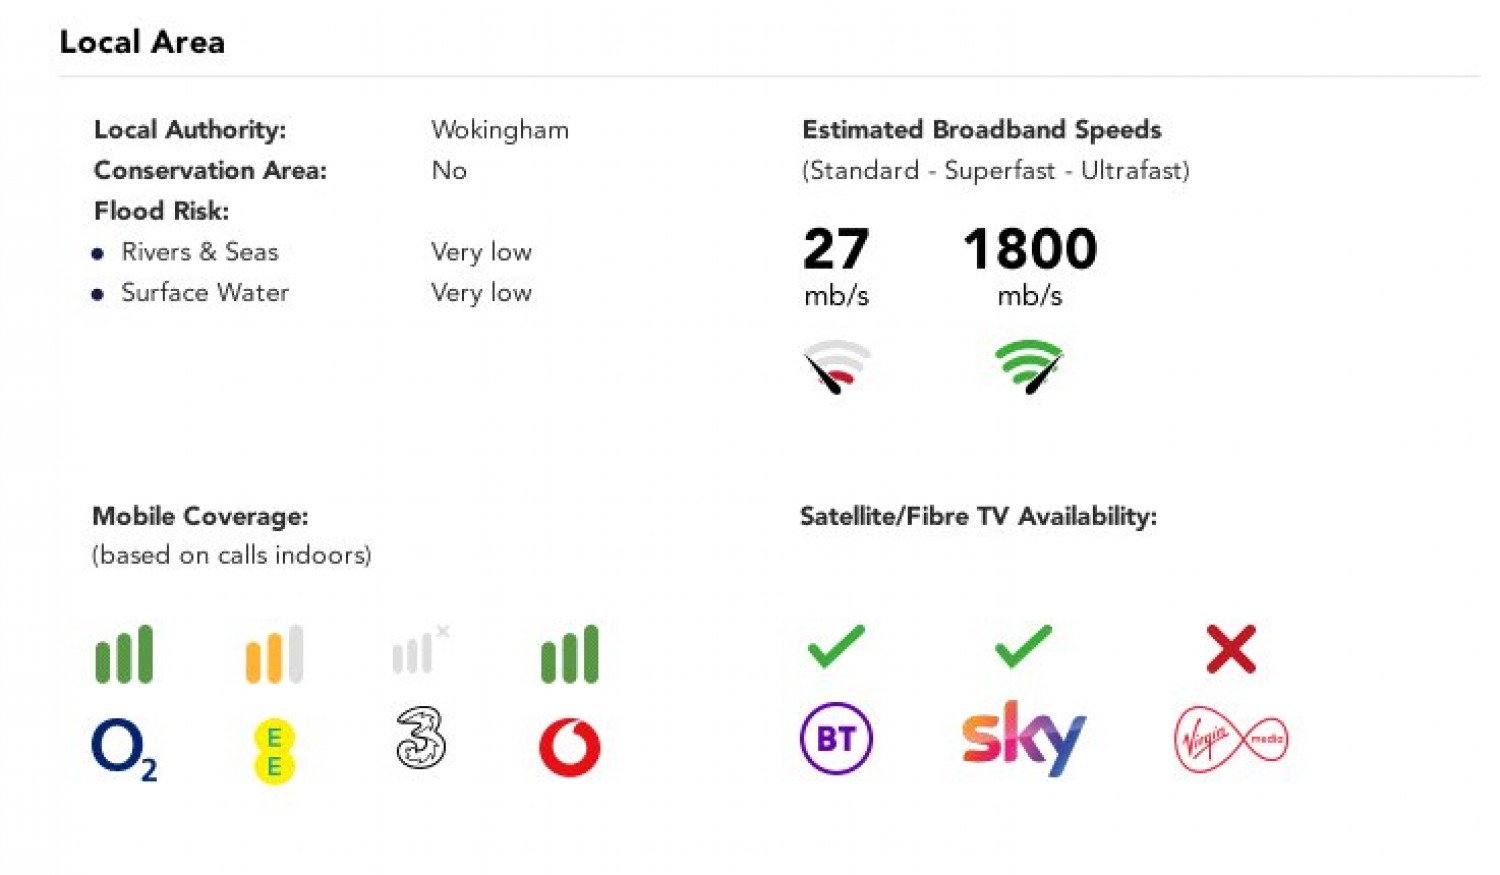Click the Local Area heading
The width and height of the screenshot is (1500, 875).
pyautogui.click(x=142, y=42)
